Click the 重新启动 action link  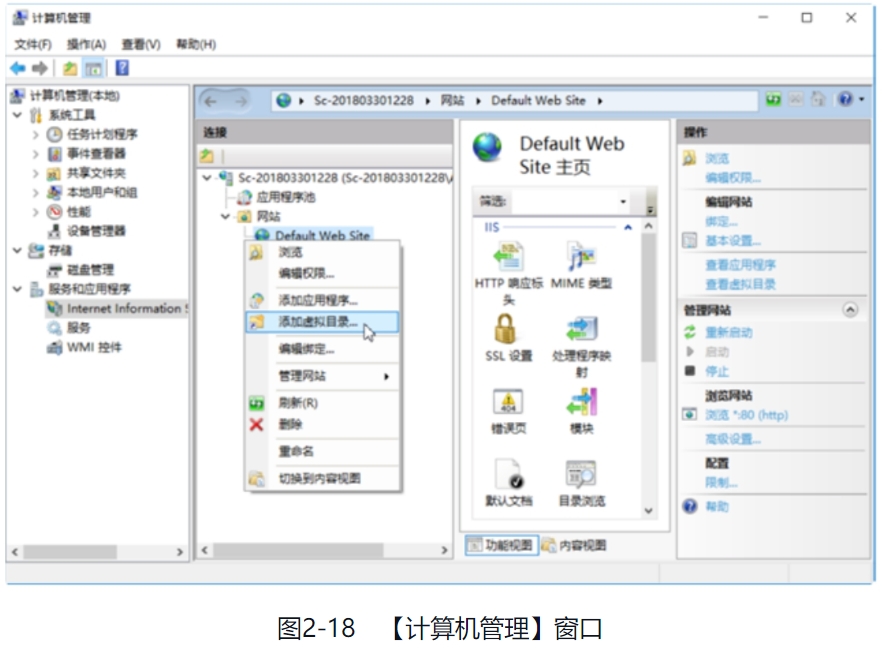point(729,332)
